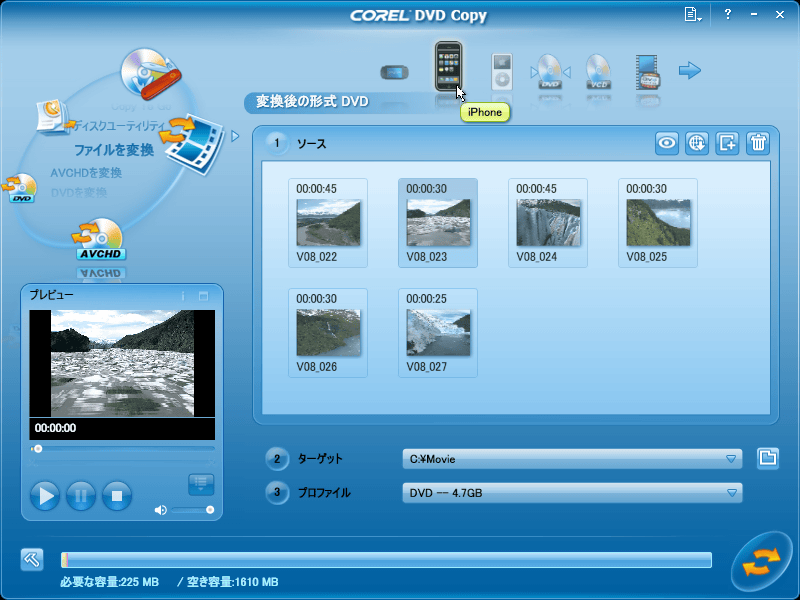Click the 必要な容量:225 MB text

tap(110, 582)
